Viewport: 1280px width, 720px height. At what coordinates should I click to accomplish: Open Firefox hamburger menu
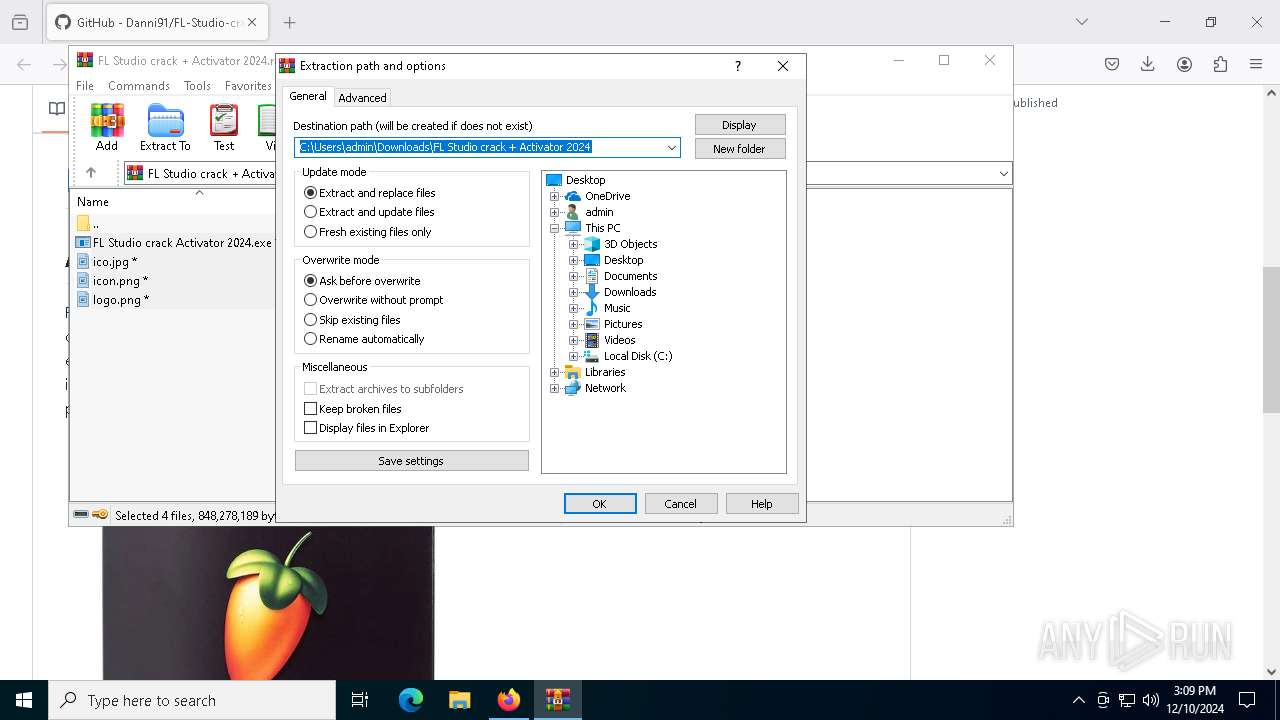1256,64
